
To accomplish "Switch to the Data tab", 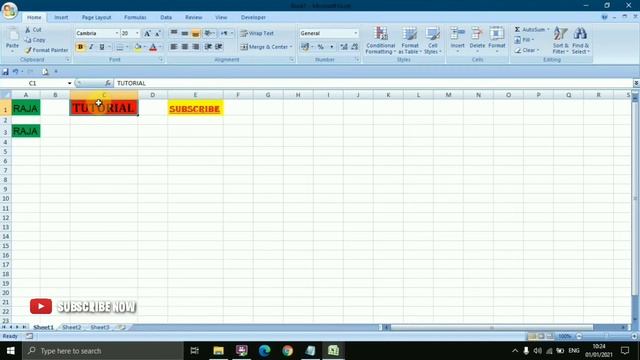I will point(166,18).
